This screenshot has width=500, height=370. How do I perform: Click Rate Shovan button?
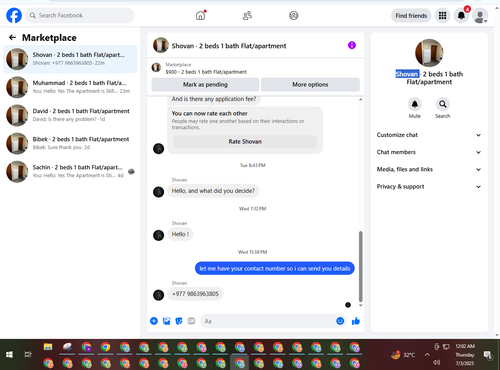click(245, 142)
